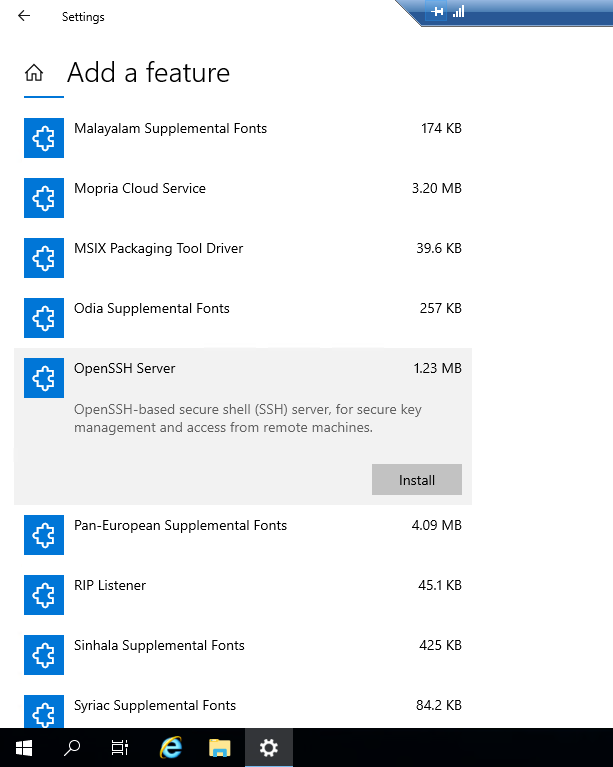This screenshot has width=613, height=767.
Task: Click the 4.09 MB size value
Action: click(437, 526)
